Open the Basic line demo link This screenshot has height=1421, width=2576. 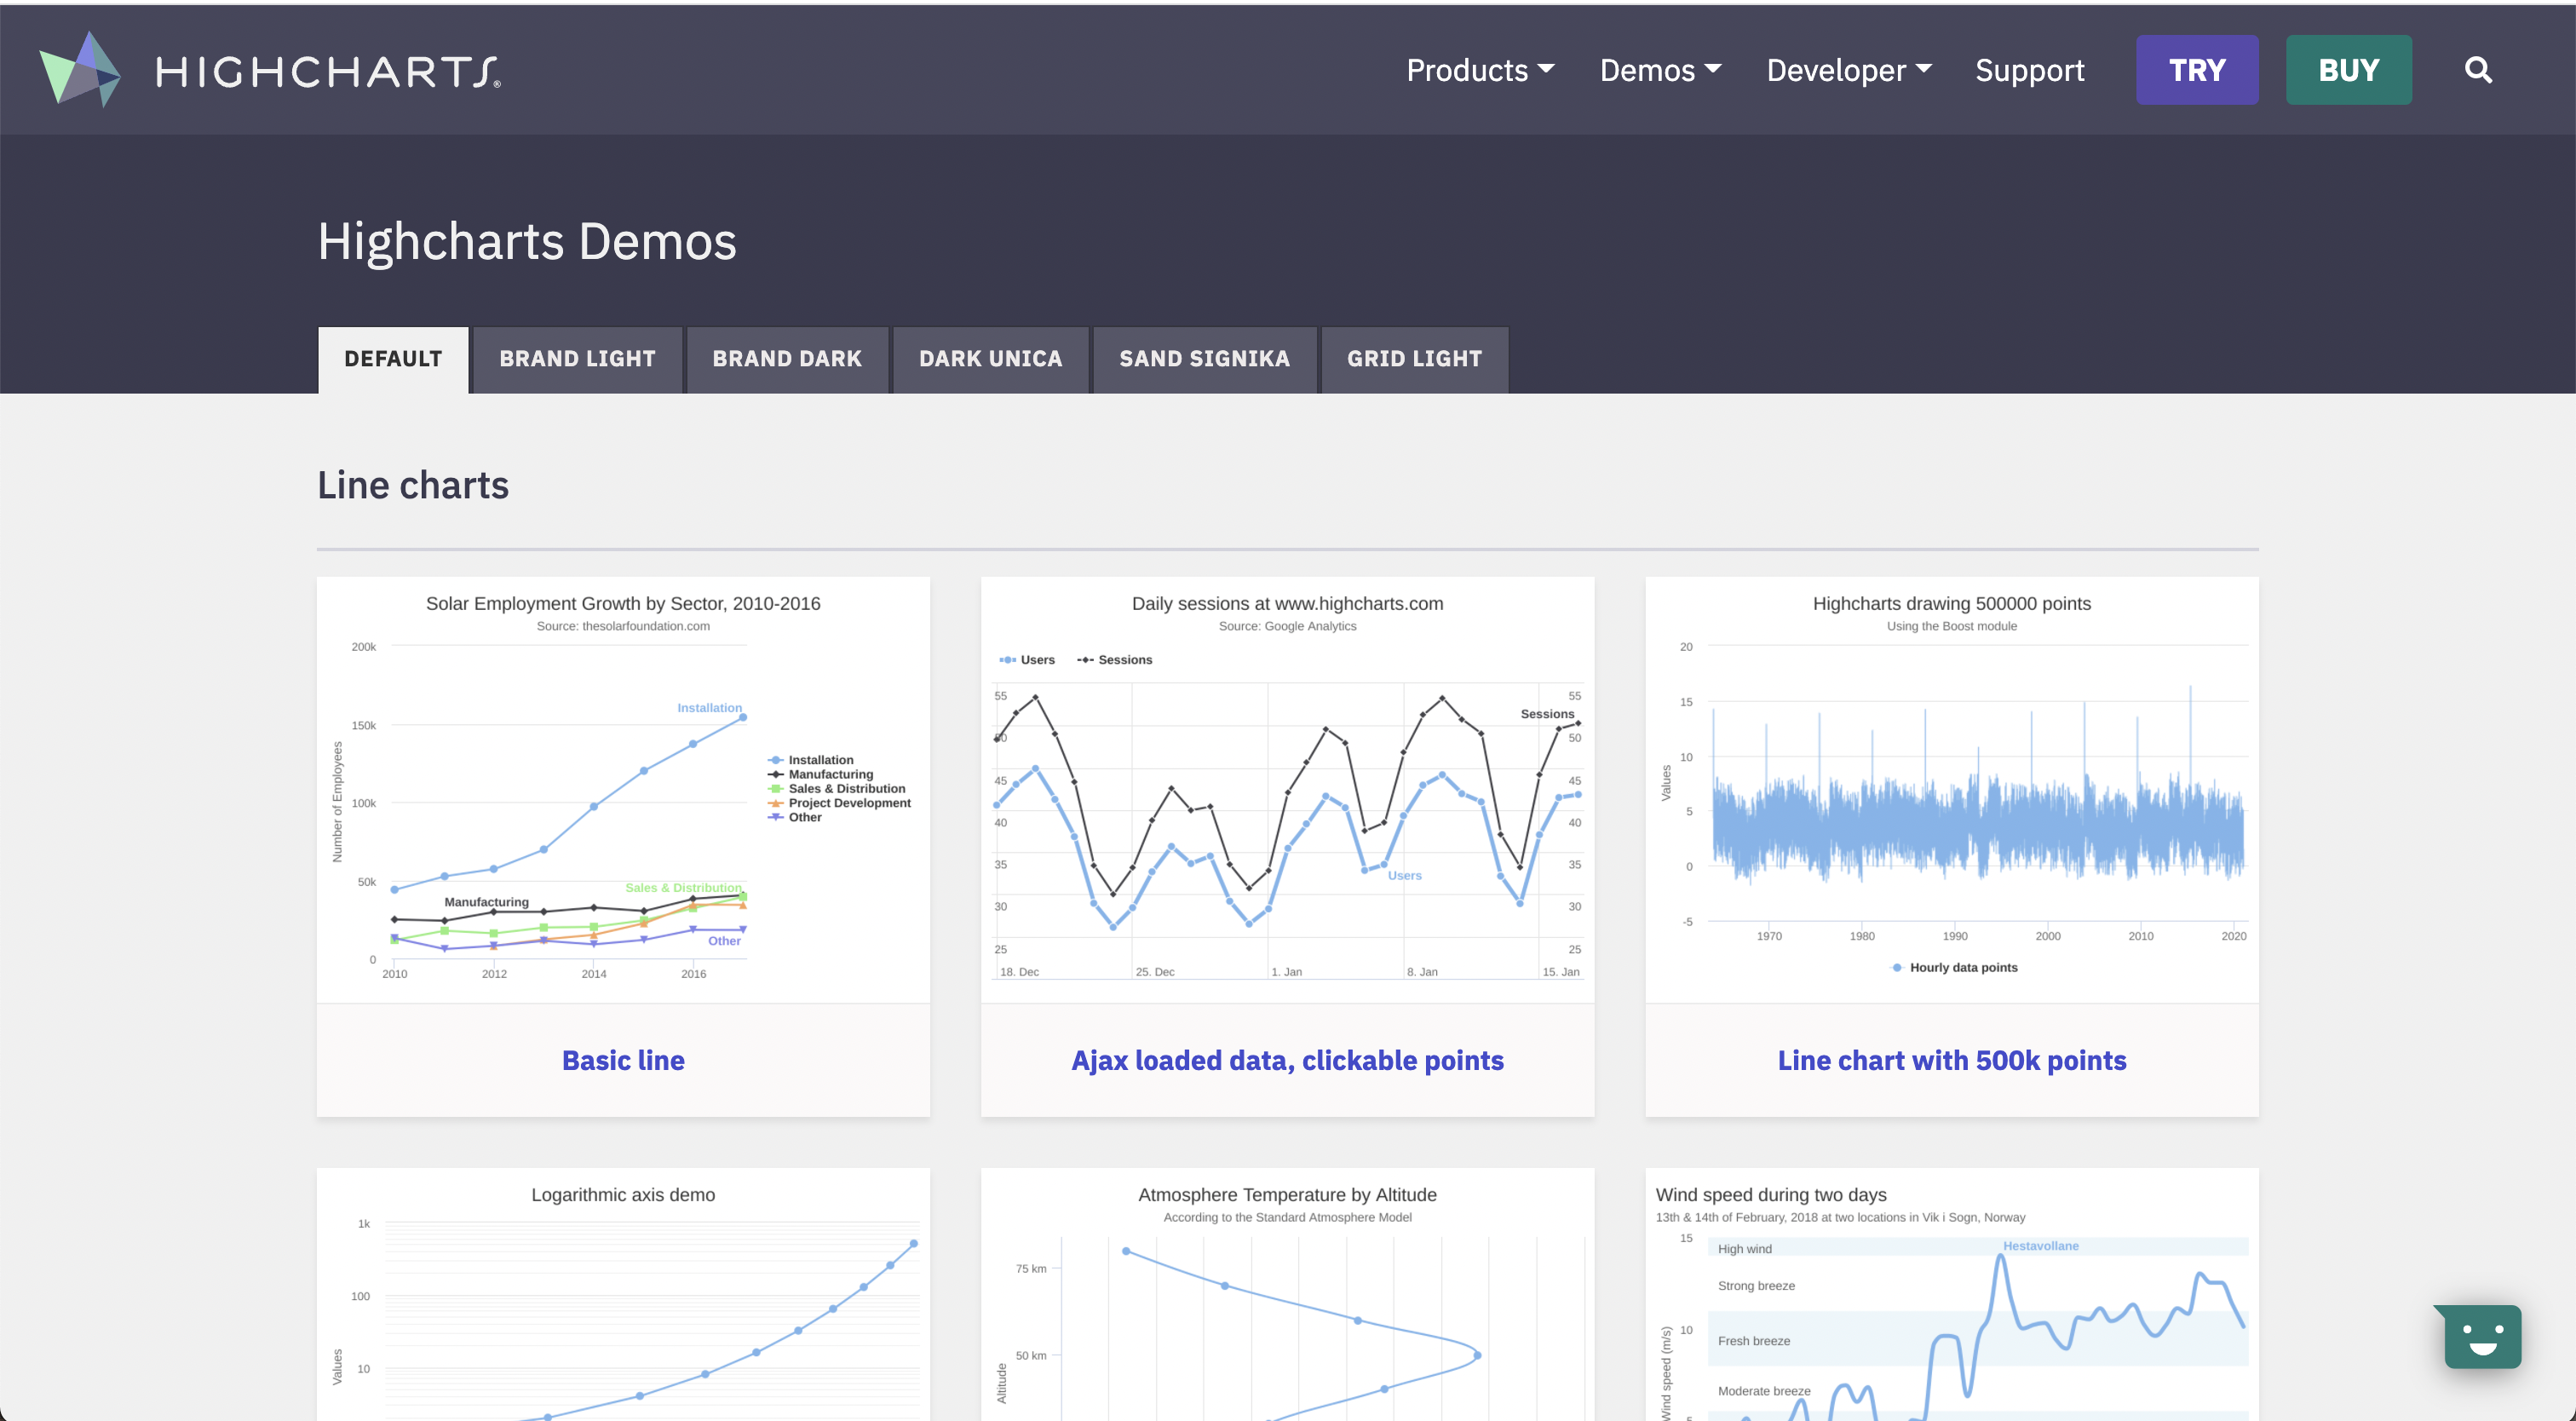(x=623, y=1060)
